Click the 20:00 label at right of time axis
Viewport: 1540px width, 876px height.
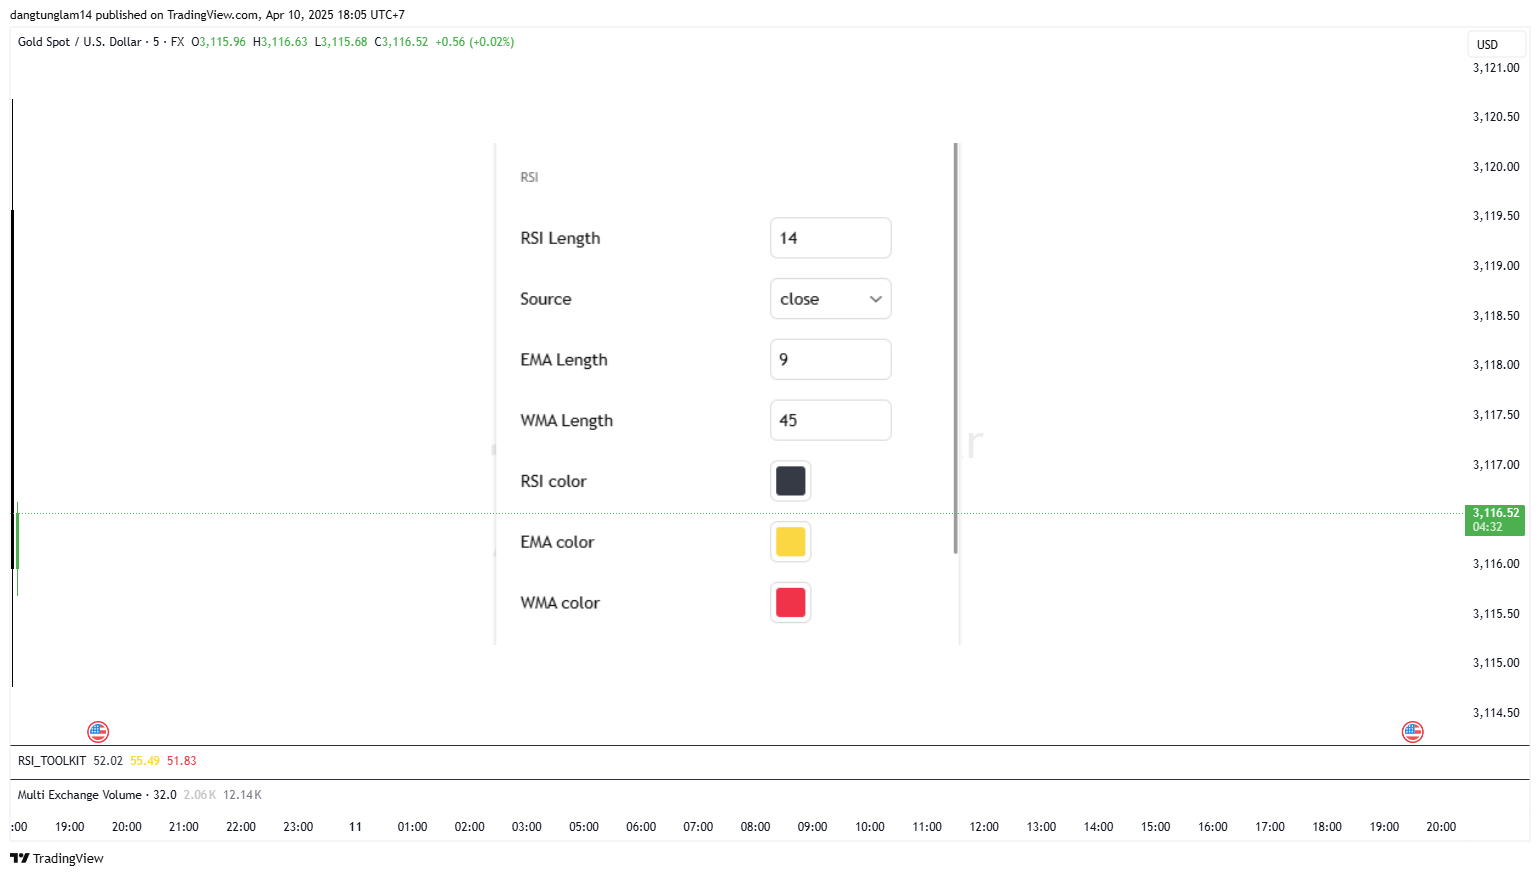point(1441,827)
